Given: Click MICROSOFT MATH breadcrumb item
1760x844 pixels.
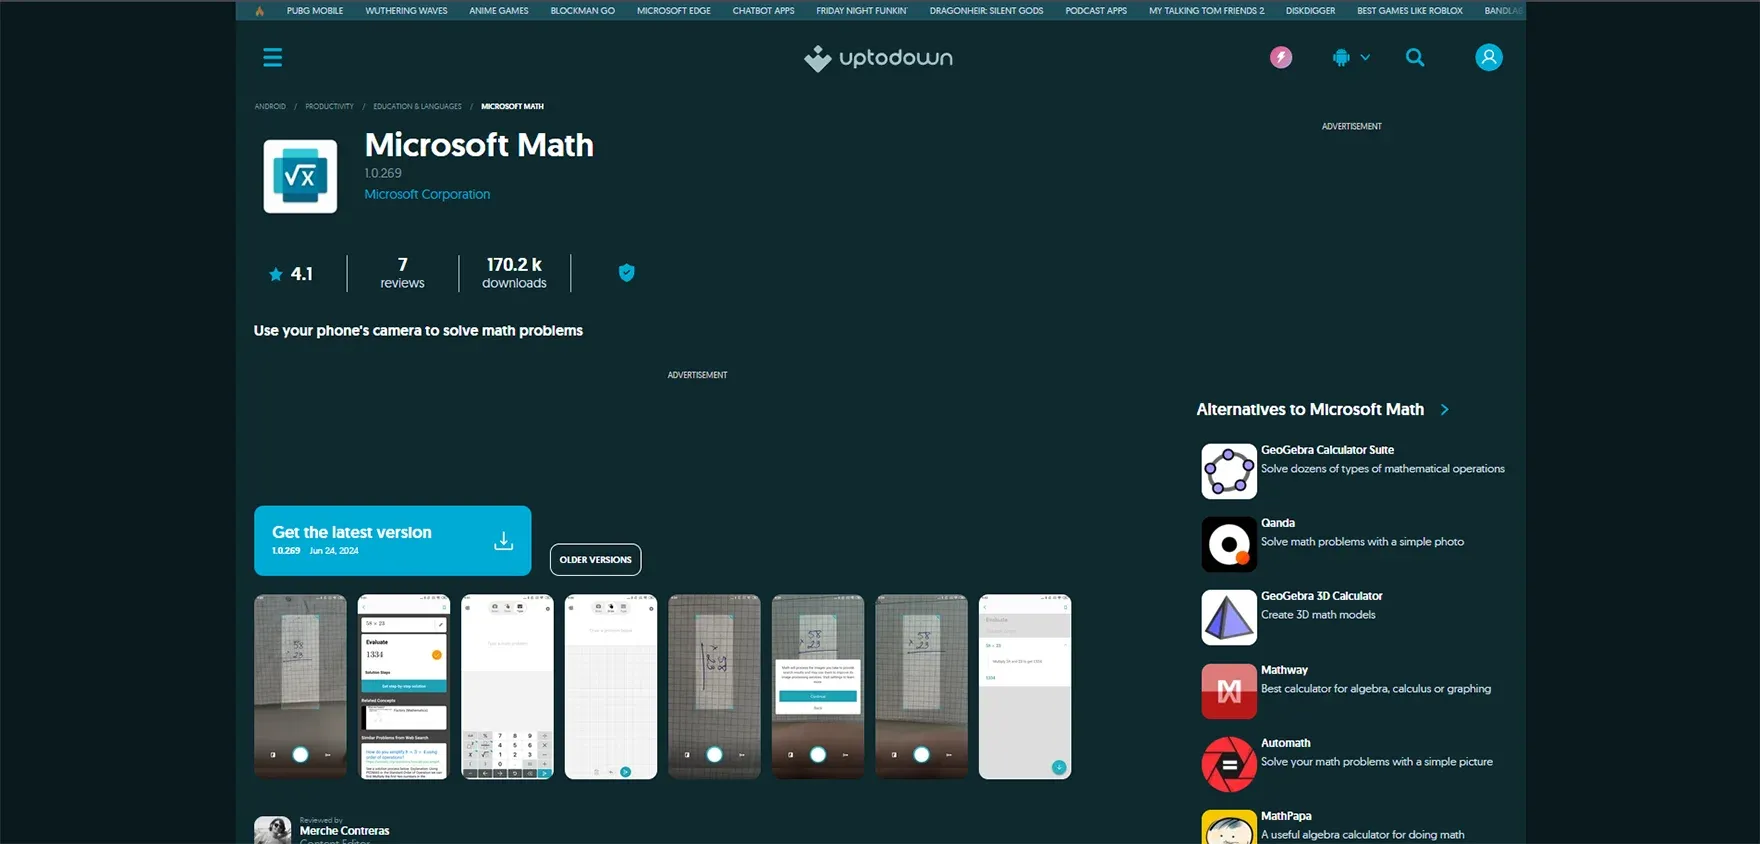Looking at the screenshot, I should point(512,106).
